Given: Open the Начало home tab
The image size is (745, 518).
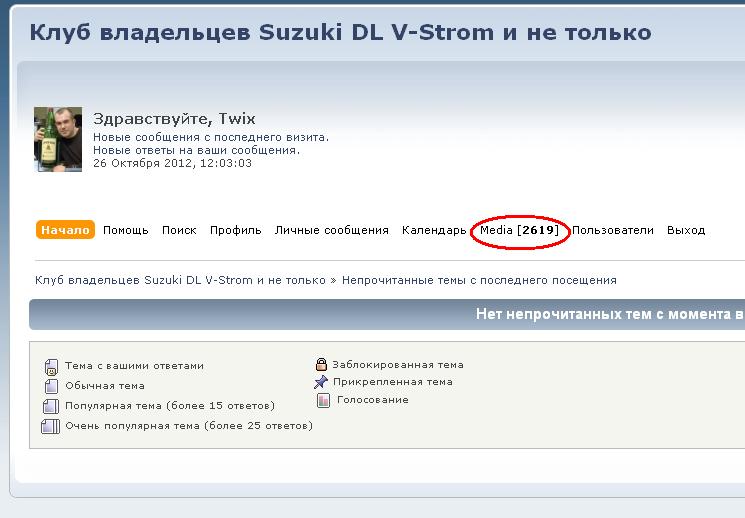Looking at the screenshot, I should pos(65,230).
